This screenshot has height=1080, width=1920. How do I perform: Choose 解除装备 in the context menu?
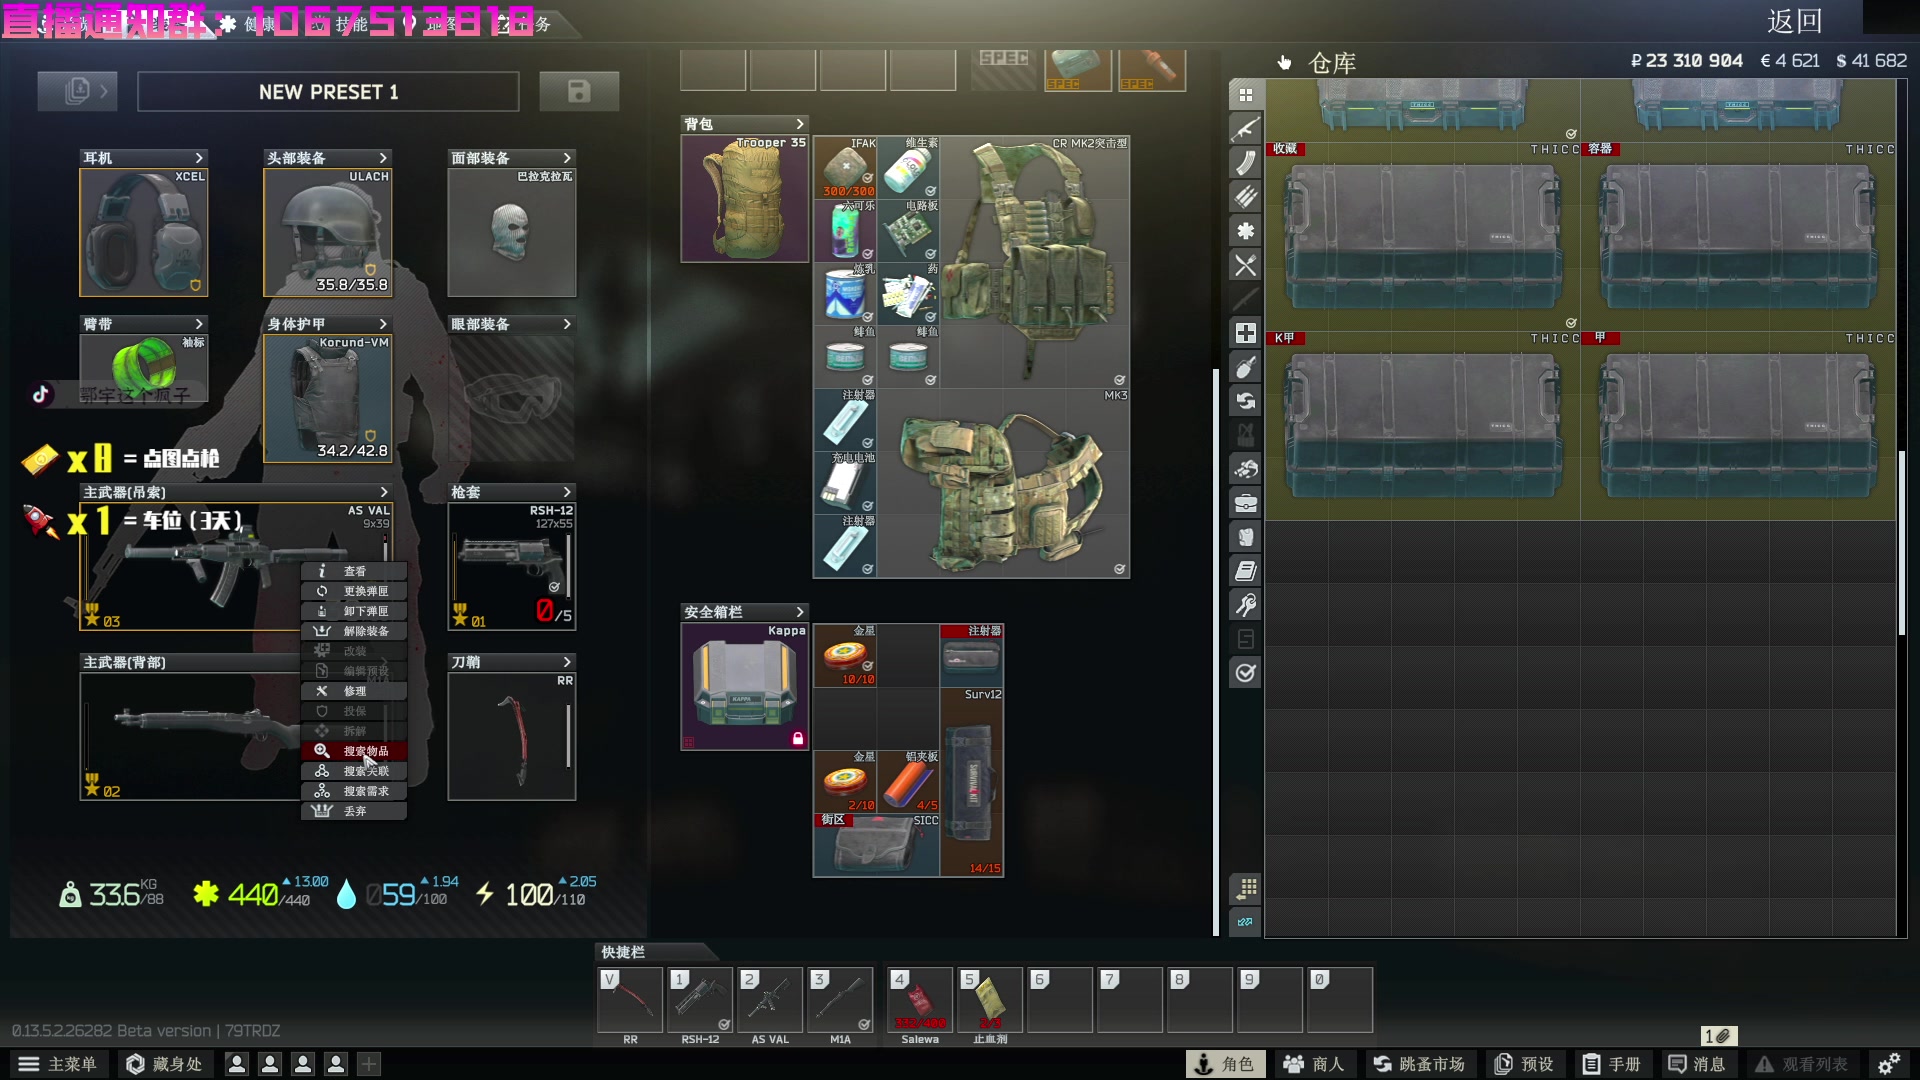[x=354, y=631]
